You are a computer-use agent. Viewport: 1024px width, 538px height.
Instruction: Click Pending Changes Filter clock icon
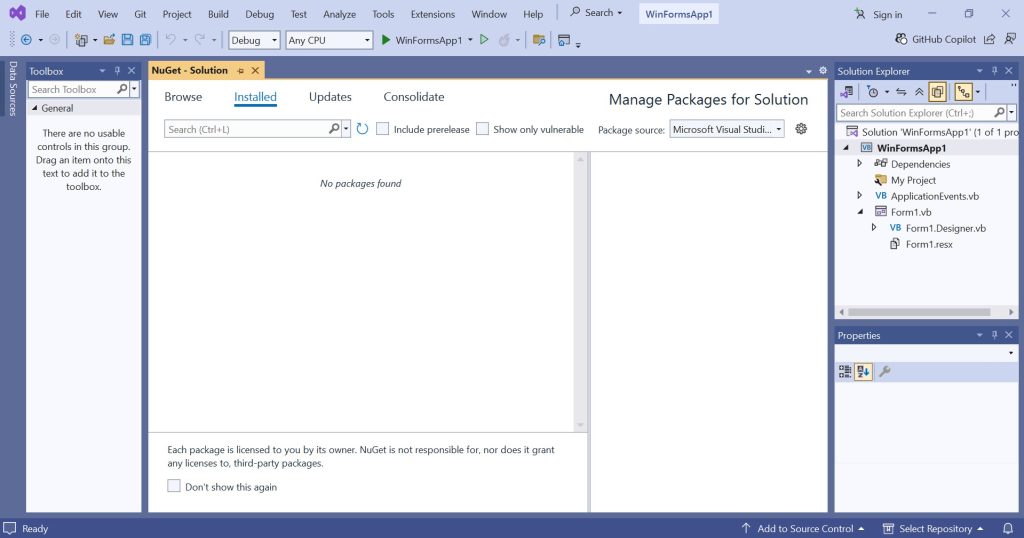[x=873, y=92]
